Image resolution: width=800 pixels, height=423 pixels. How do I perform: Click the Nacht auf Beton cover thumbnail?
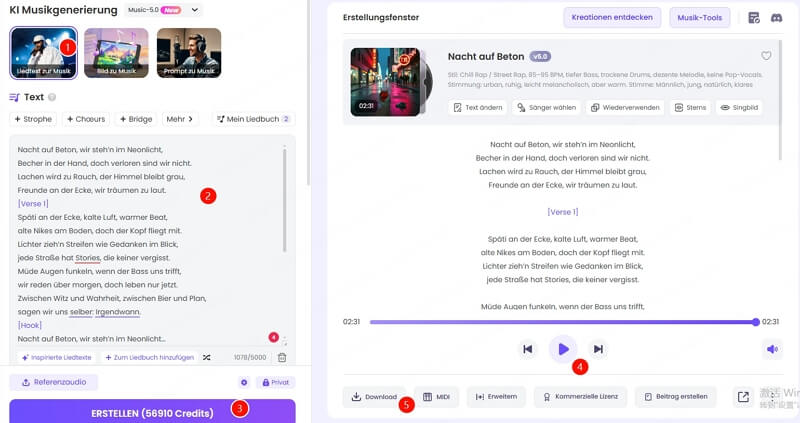[x=384, y=81]
